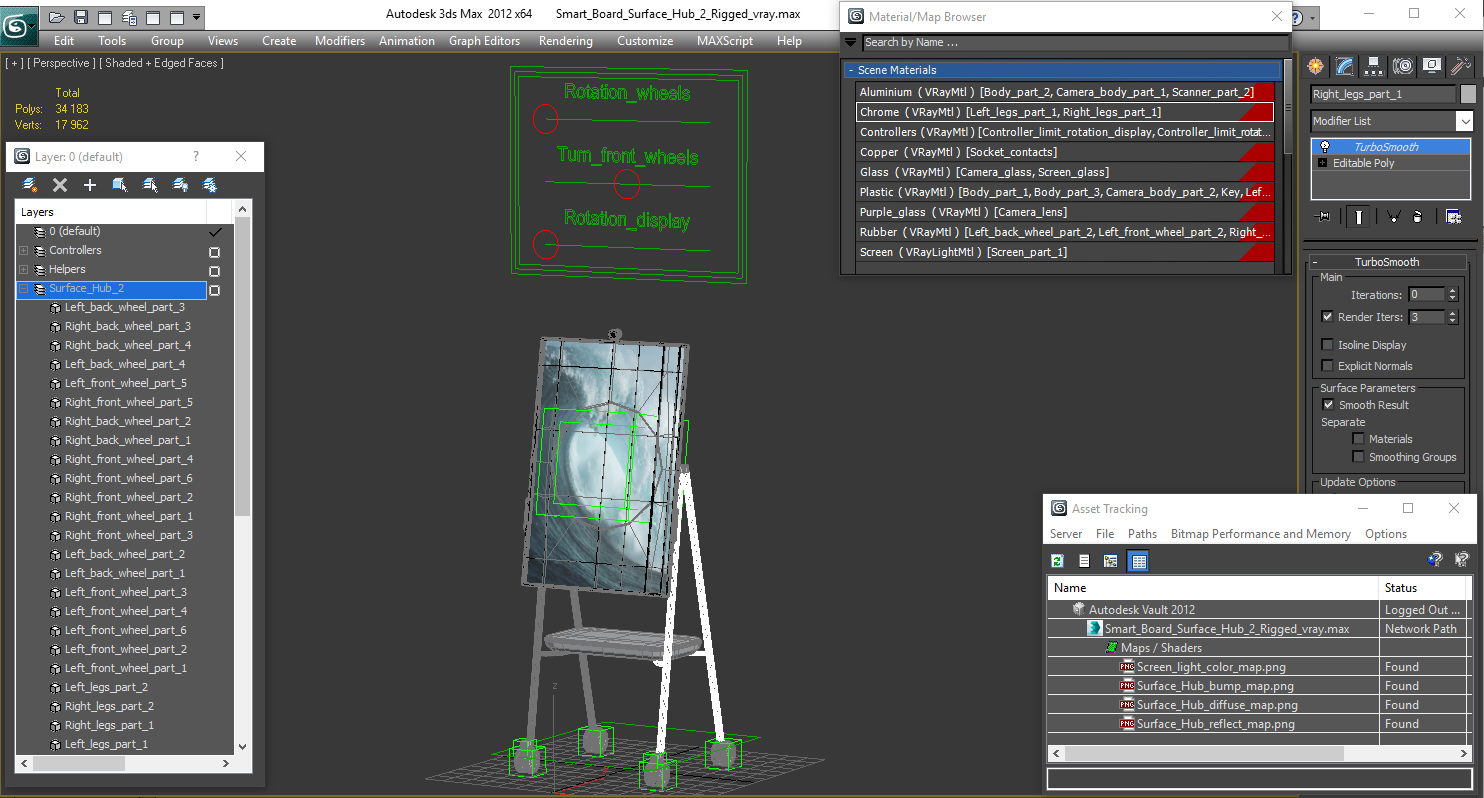The height and width of the screenshot is (798, 1484).
Task: Click the Pin Stack icon
Action: click(1324, 216)
